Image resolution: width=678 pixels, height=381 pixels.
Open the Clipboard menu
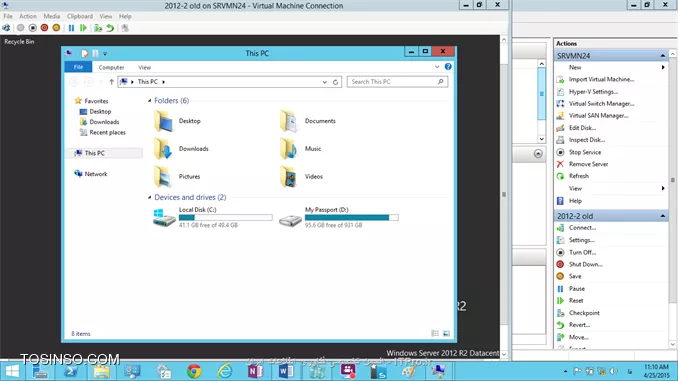click(80, 16)
